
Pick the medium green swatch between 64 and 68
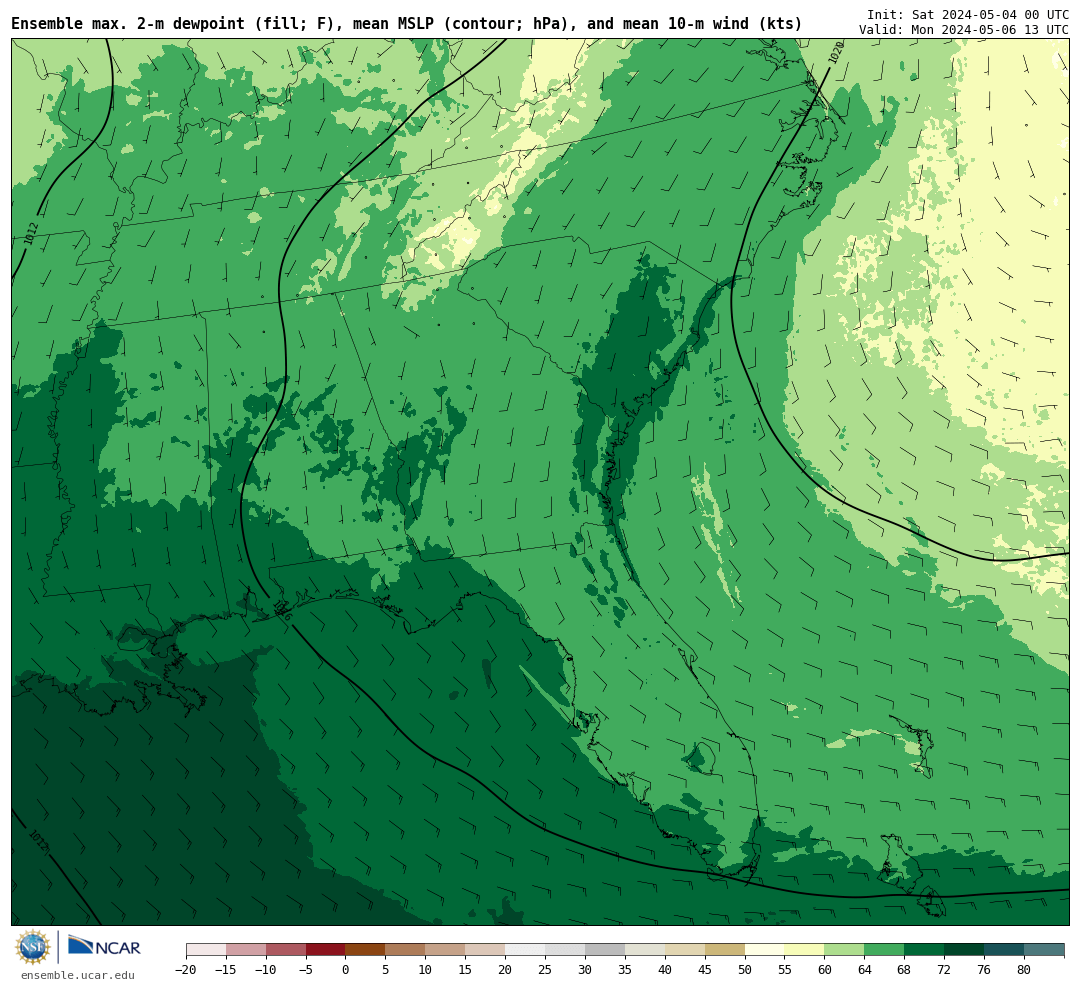(x=885, y=950)
